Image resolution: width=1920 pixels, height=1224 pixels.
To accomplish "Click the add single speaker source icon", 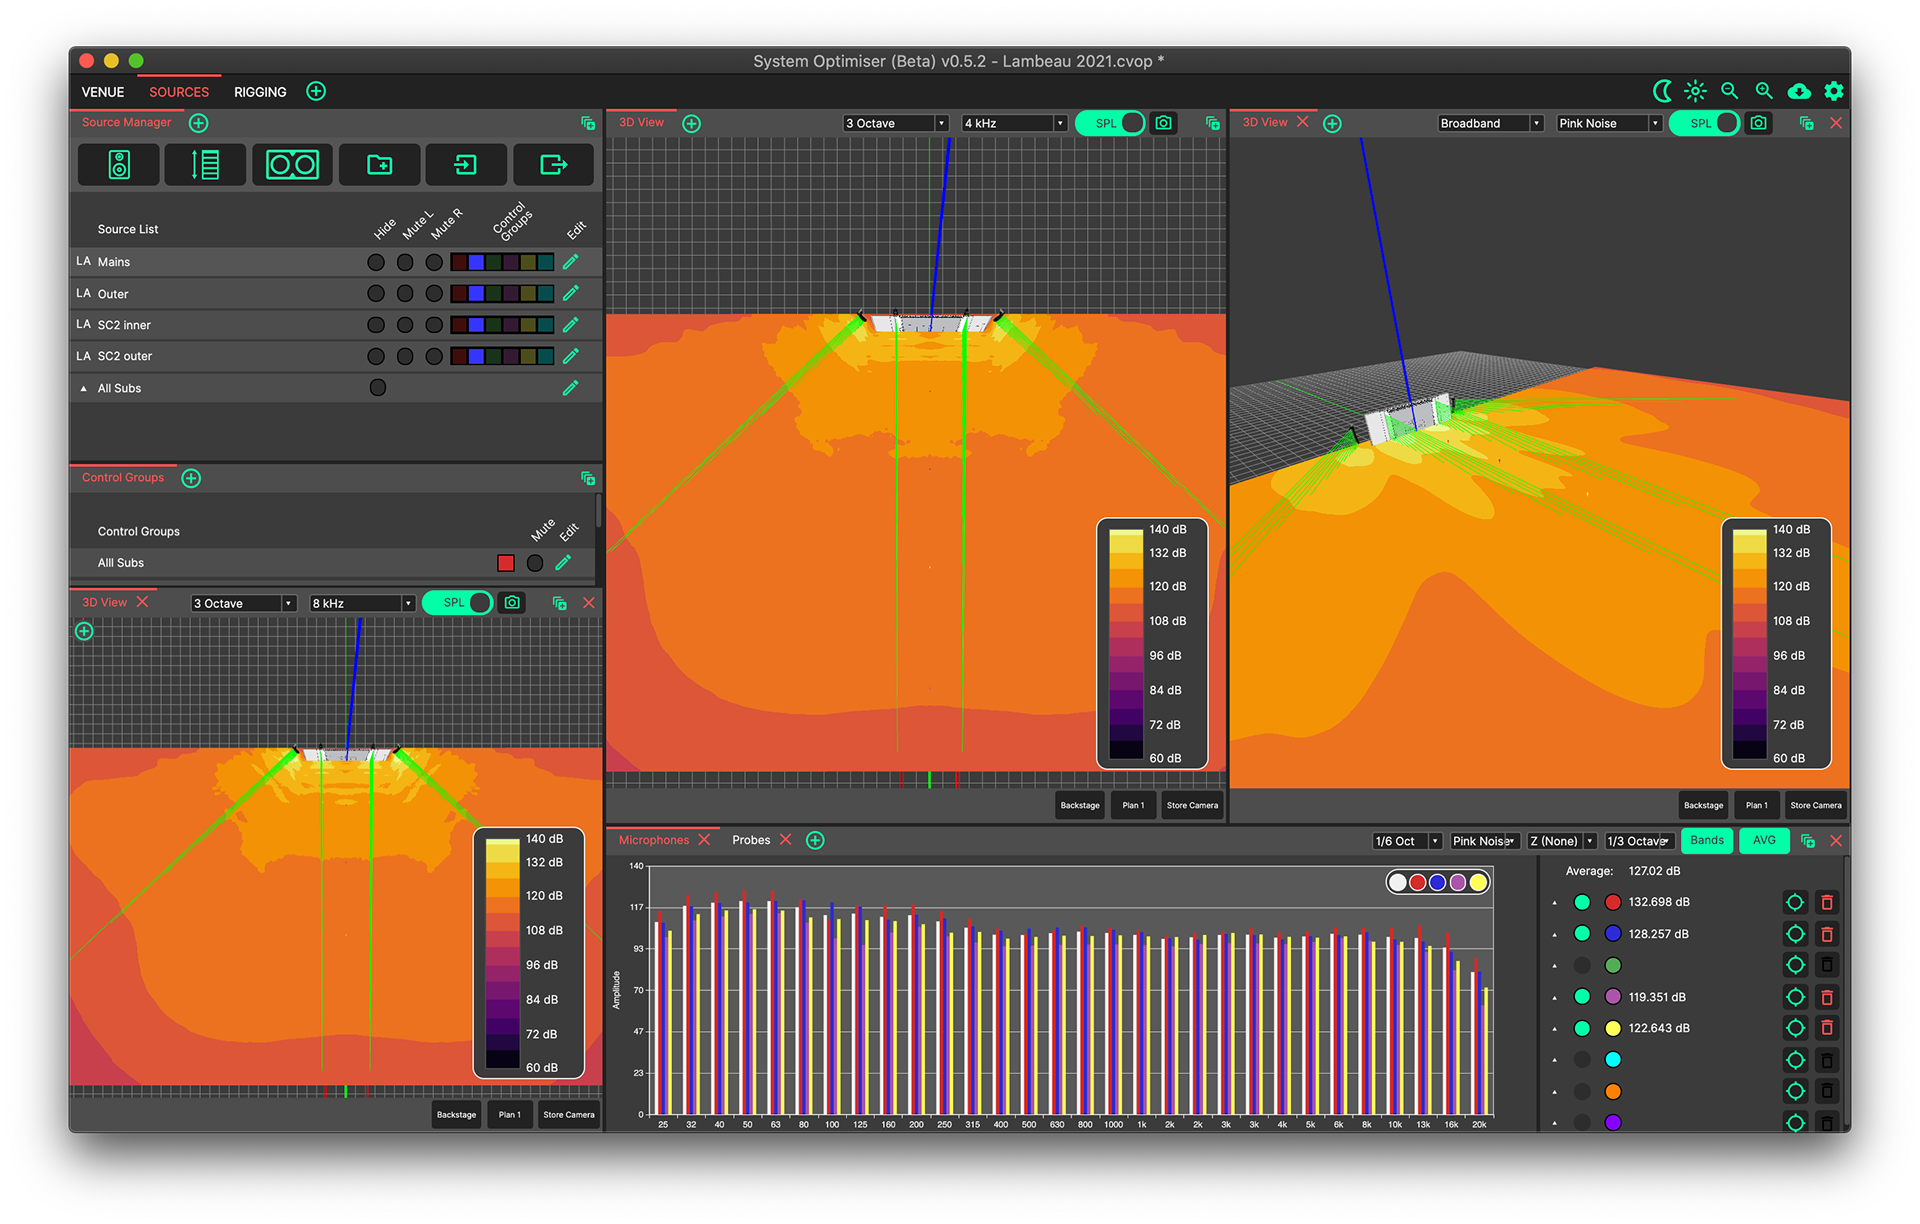I will (x=118, y=165).
